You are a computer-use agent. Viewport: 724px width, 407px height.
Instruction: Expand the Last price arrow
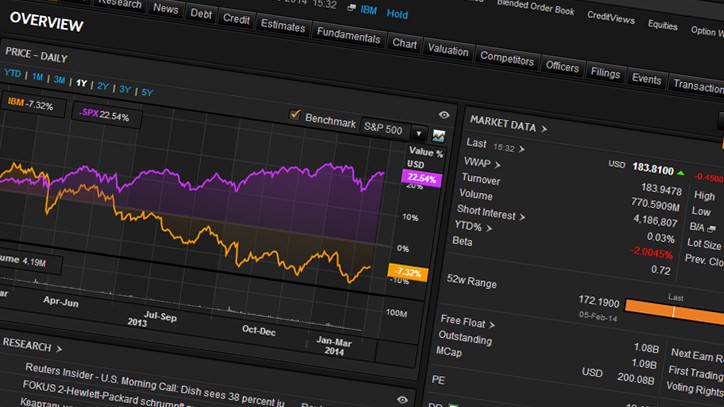point(522,149)
